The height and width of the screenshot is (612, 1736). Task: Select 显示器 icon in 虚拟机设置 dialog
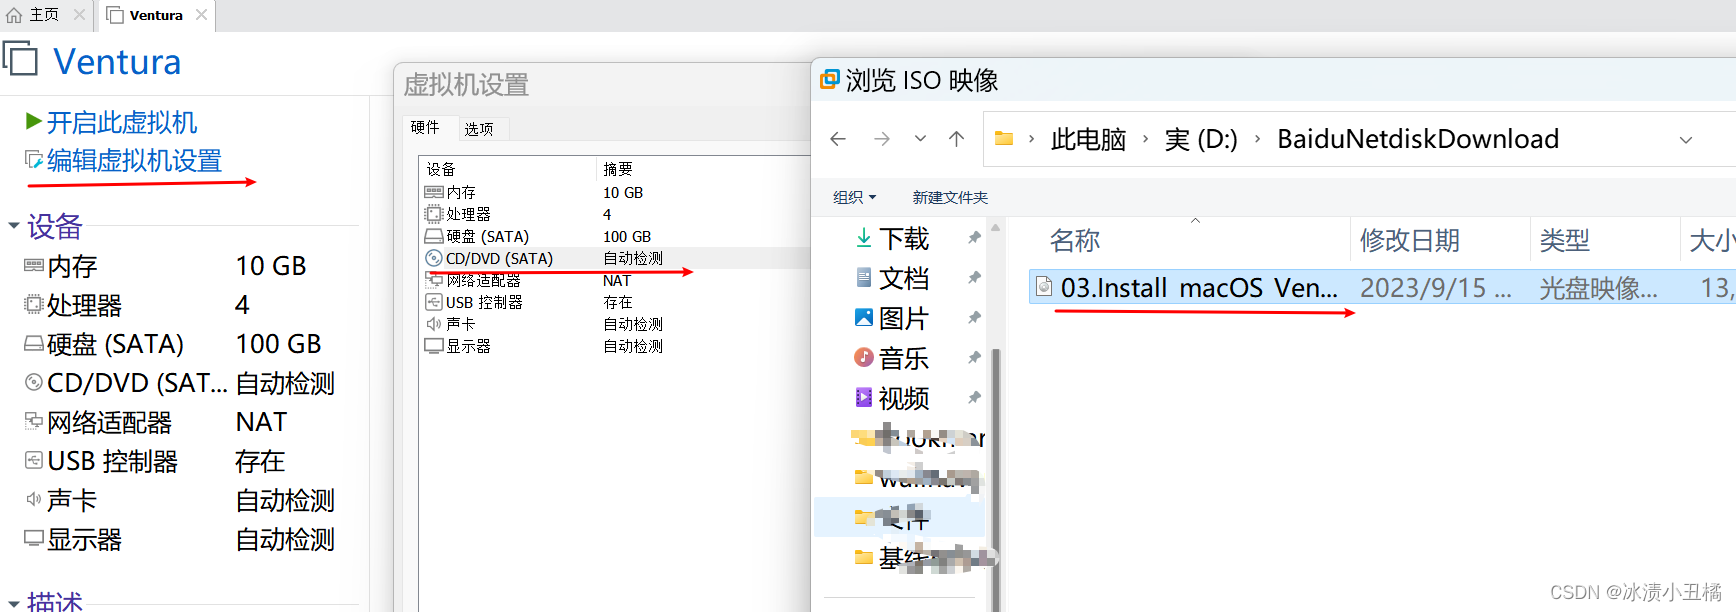(434, 346)
